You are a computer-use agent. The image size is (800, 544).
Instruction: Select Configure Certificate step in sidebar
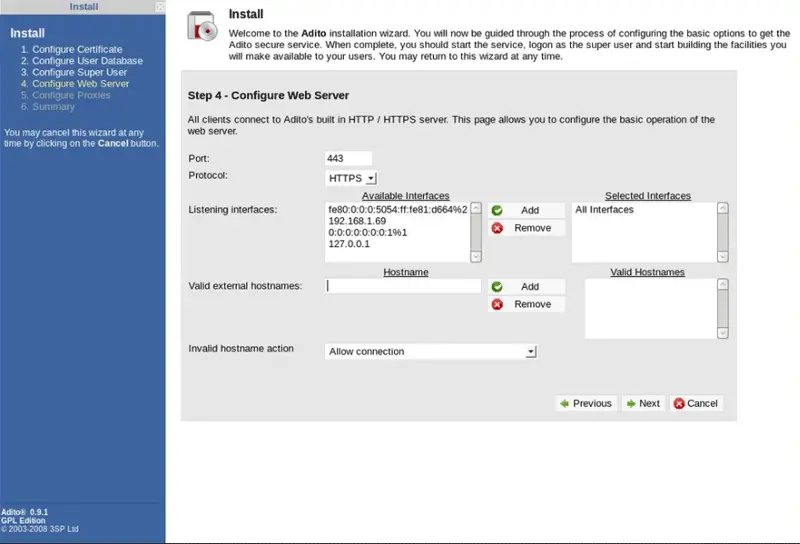pyautogui.click(x=77, y=49)
